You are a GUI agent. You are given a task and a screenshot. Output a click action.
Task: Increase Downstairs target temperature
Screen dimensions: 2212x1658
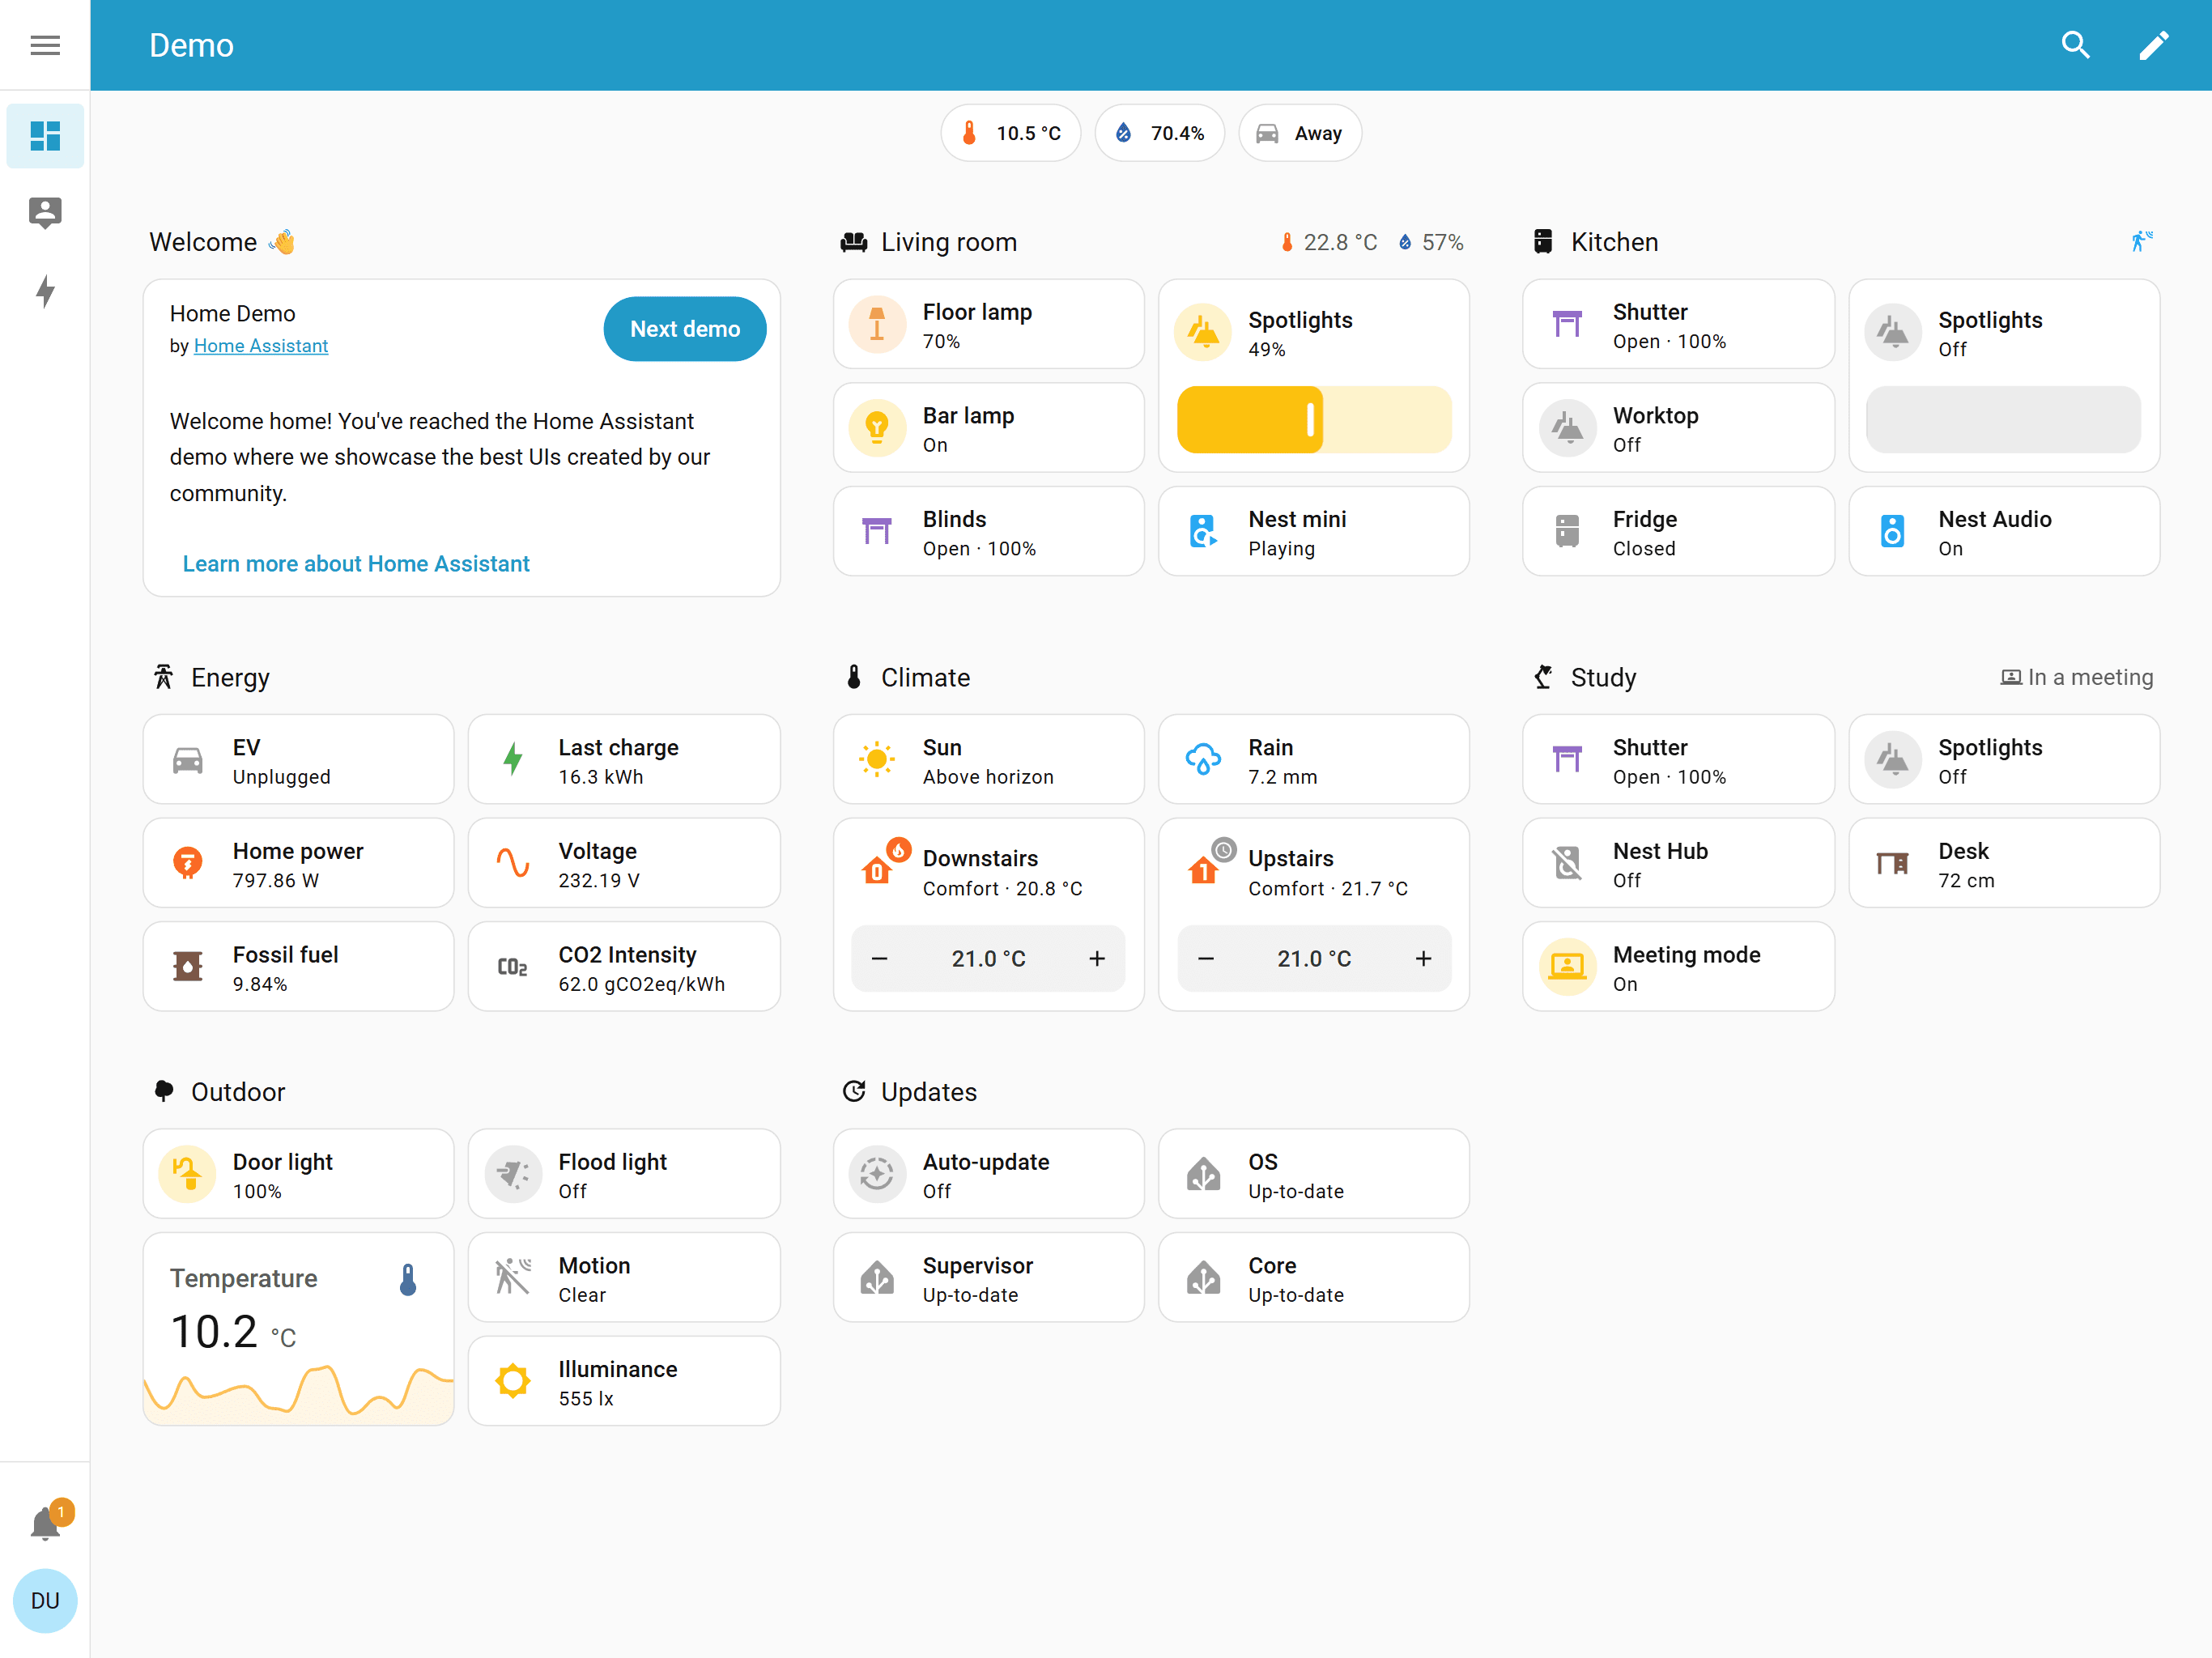[x=1097, y=959]
